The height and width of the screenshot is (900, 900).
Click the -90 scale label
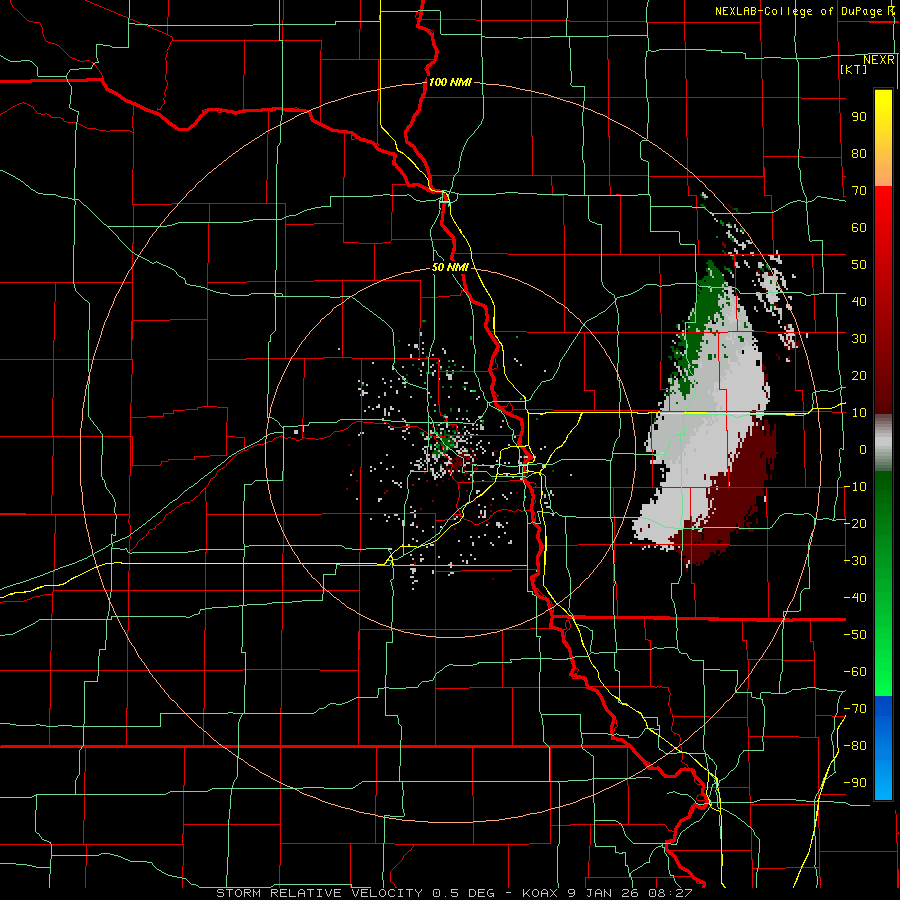coord(856,783)
